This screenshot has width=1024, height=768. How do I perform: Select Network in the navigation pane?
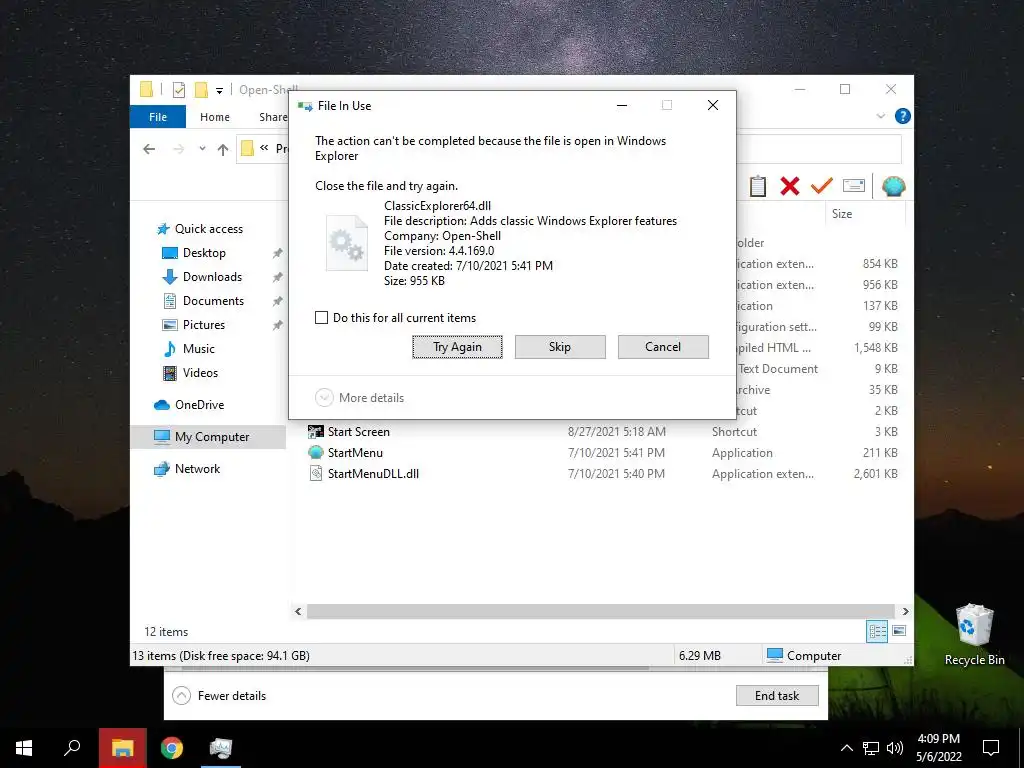[197, 469]
